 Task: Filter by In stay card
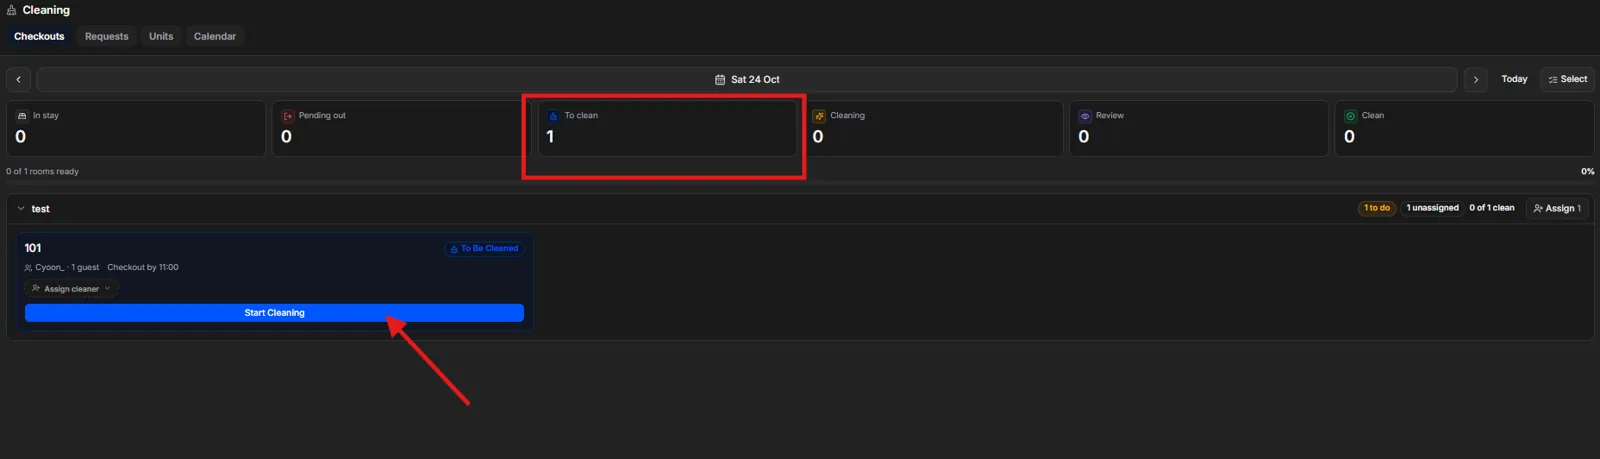[136, 128]
